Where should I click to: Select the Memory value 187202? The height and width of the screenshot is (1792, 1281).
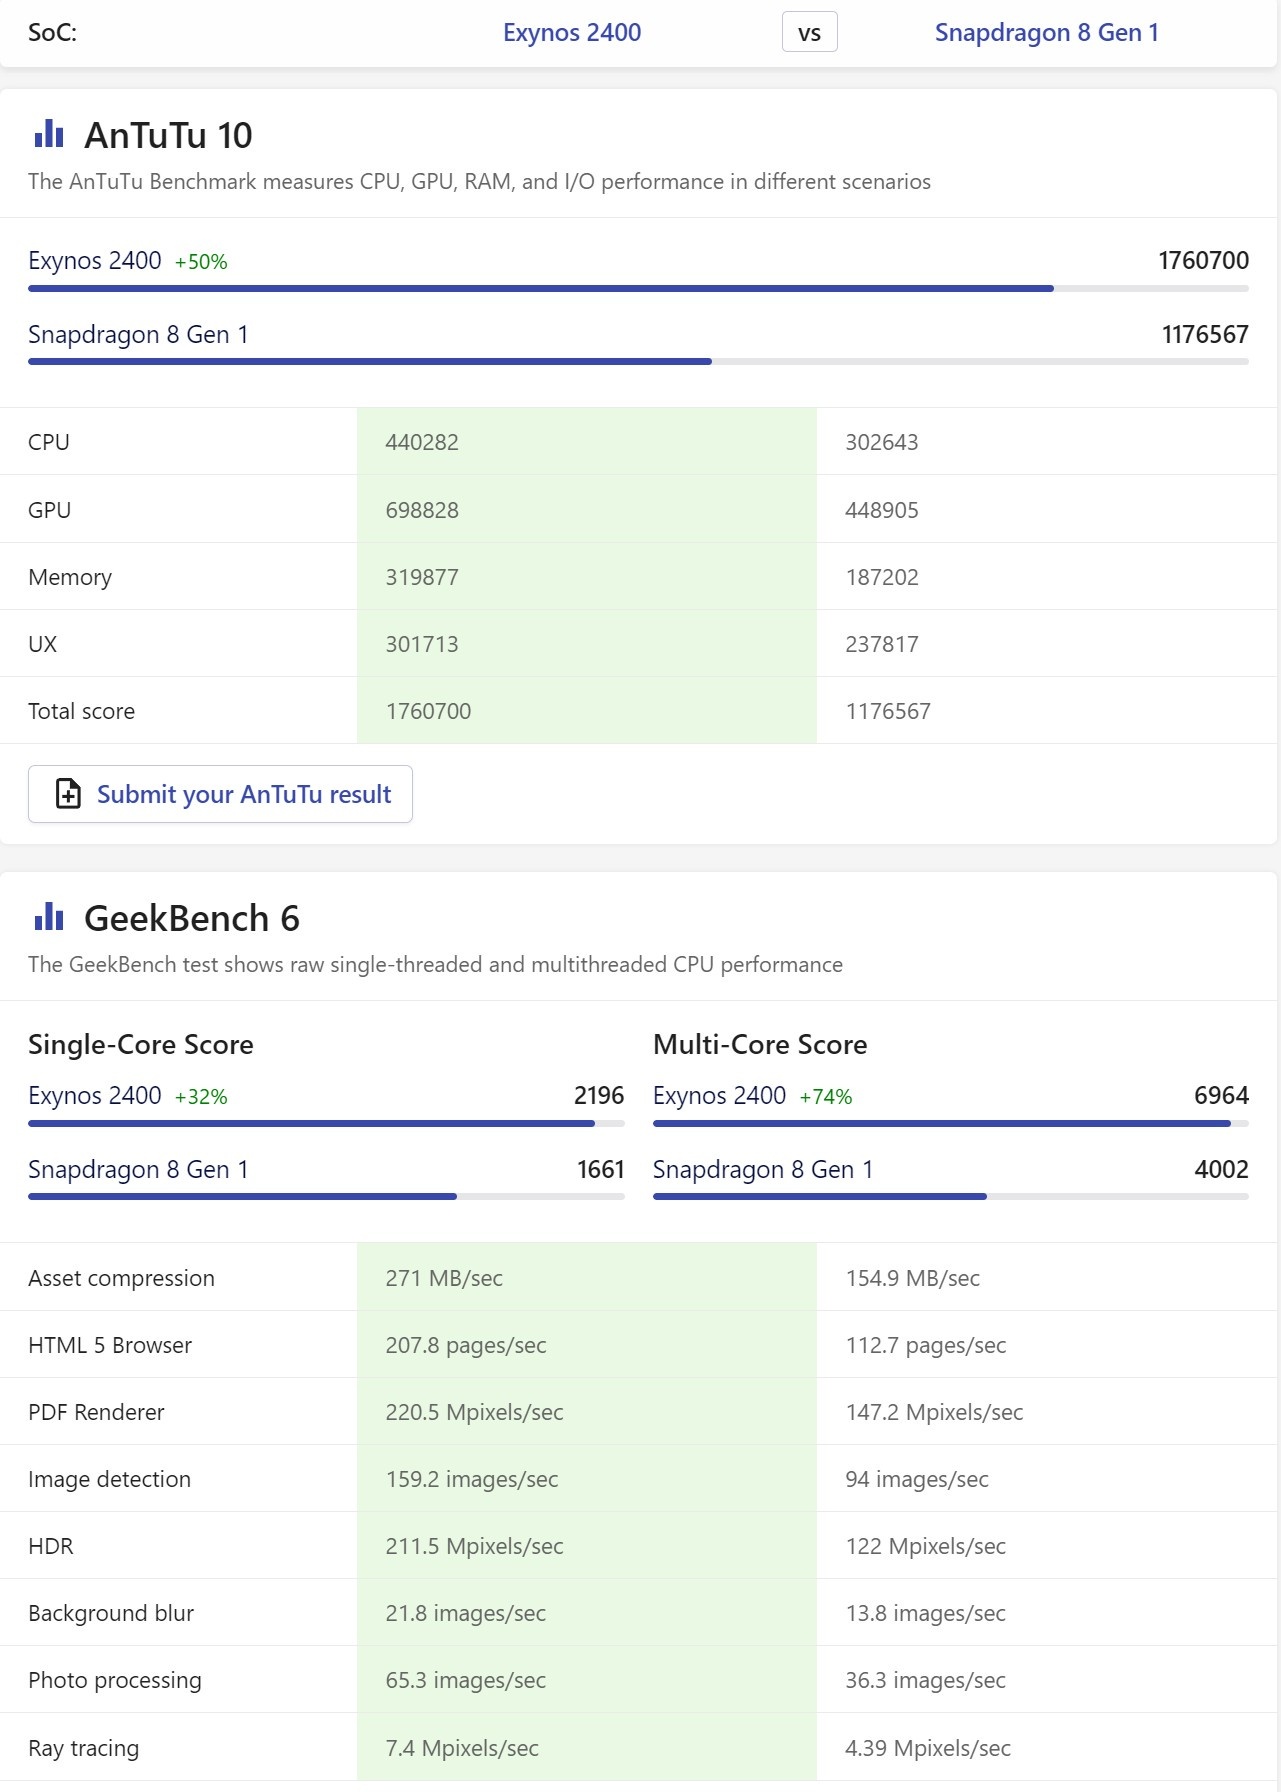882,577
